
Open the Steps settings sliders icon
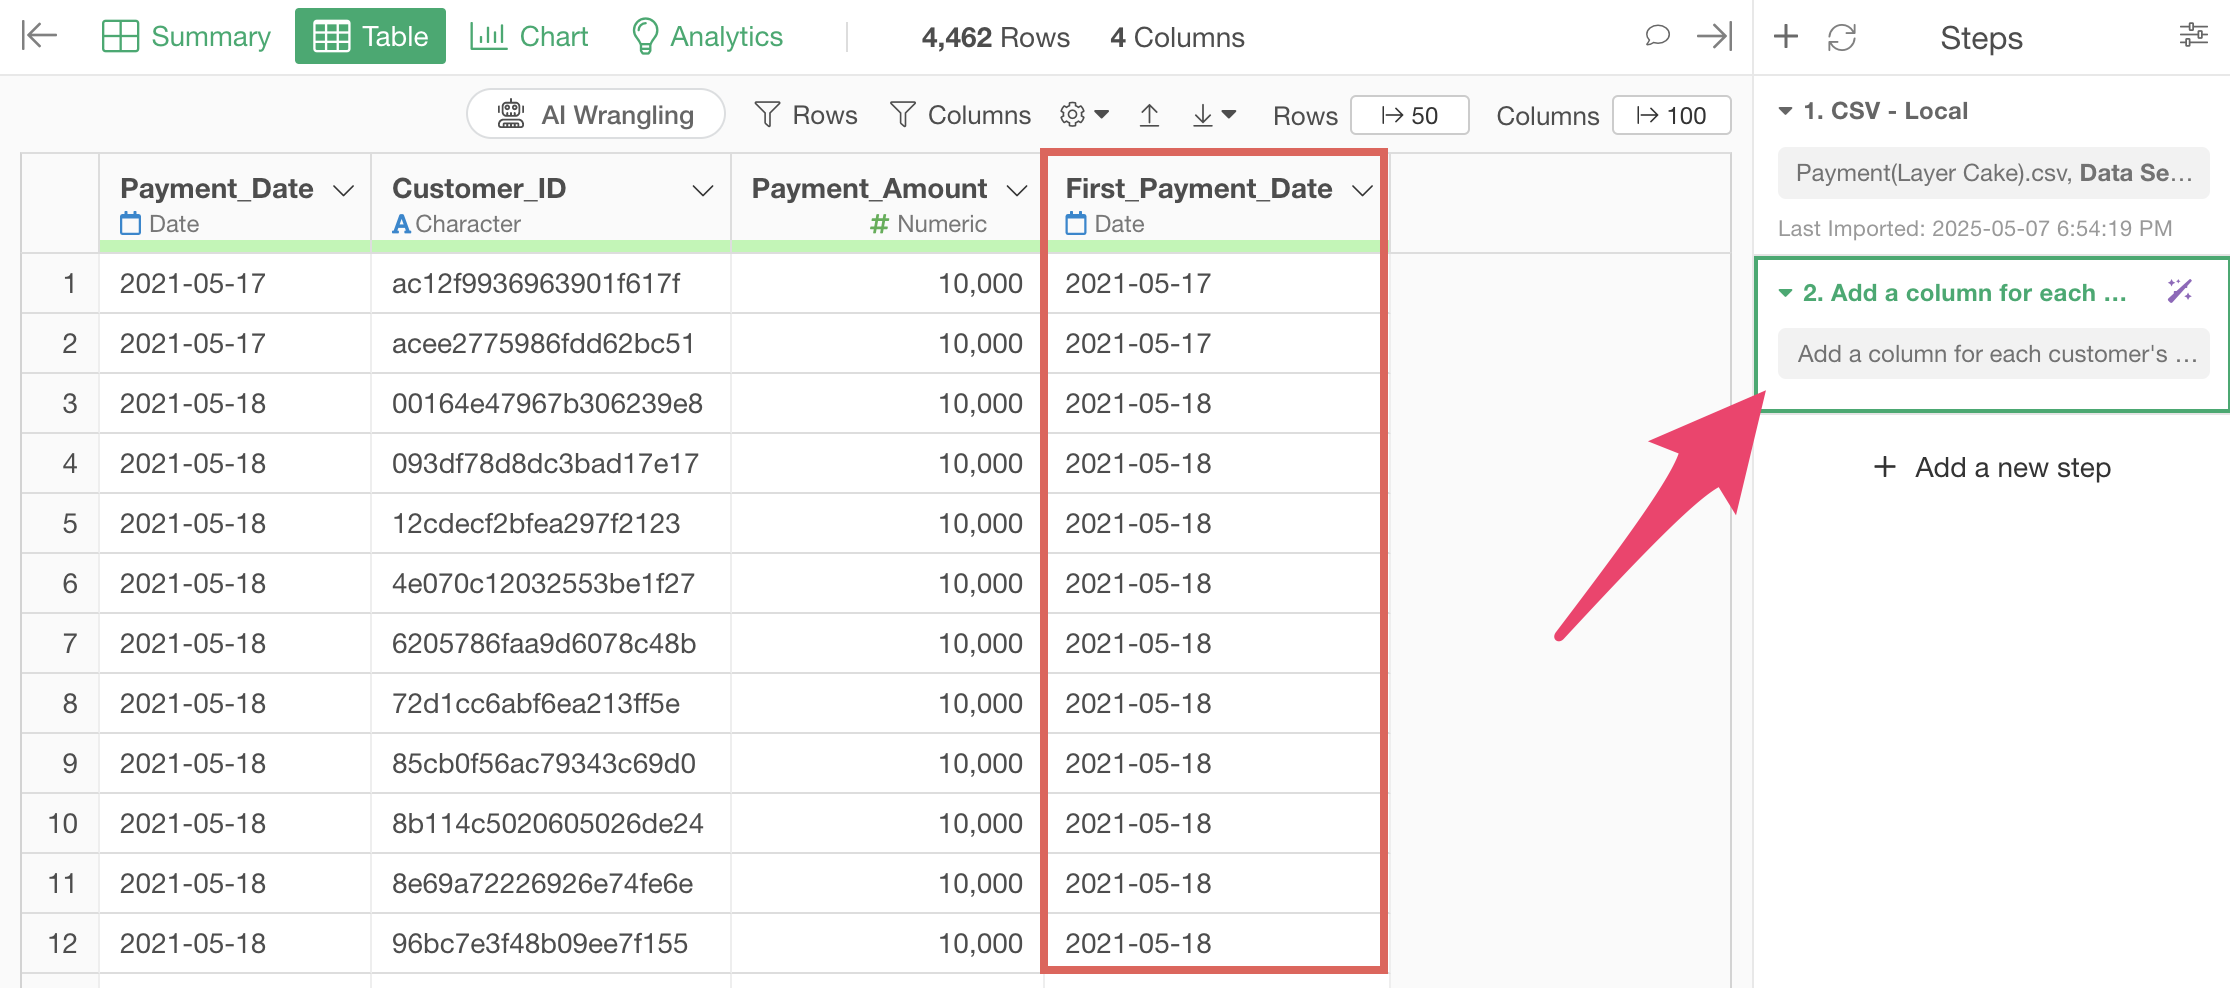(2193, 36)
